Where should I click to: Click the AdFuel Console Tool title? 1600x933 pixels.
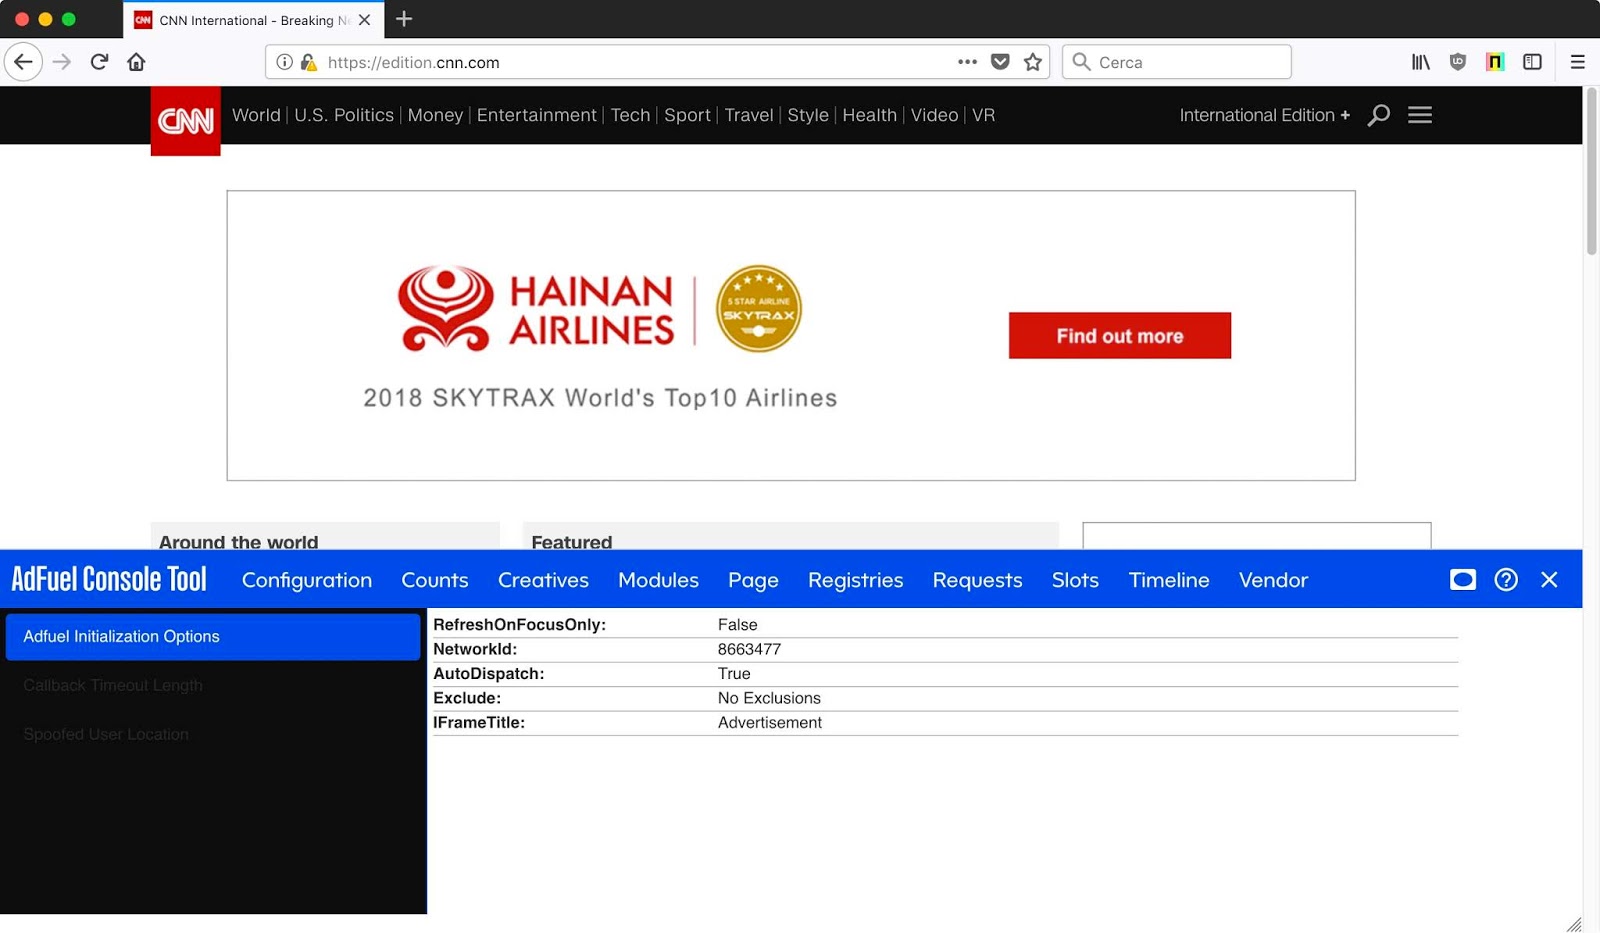click(109, 579)
